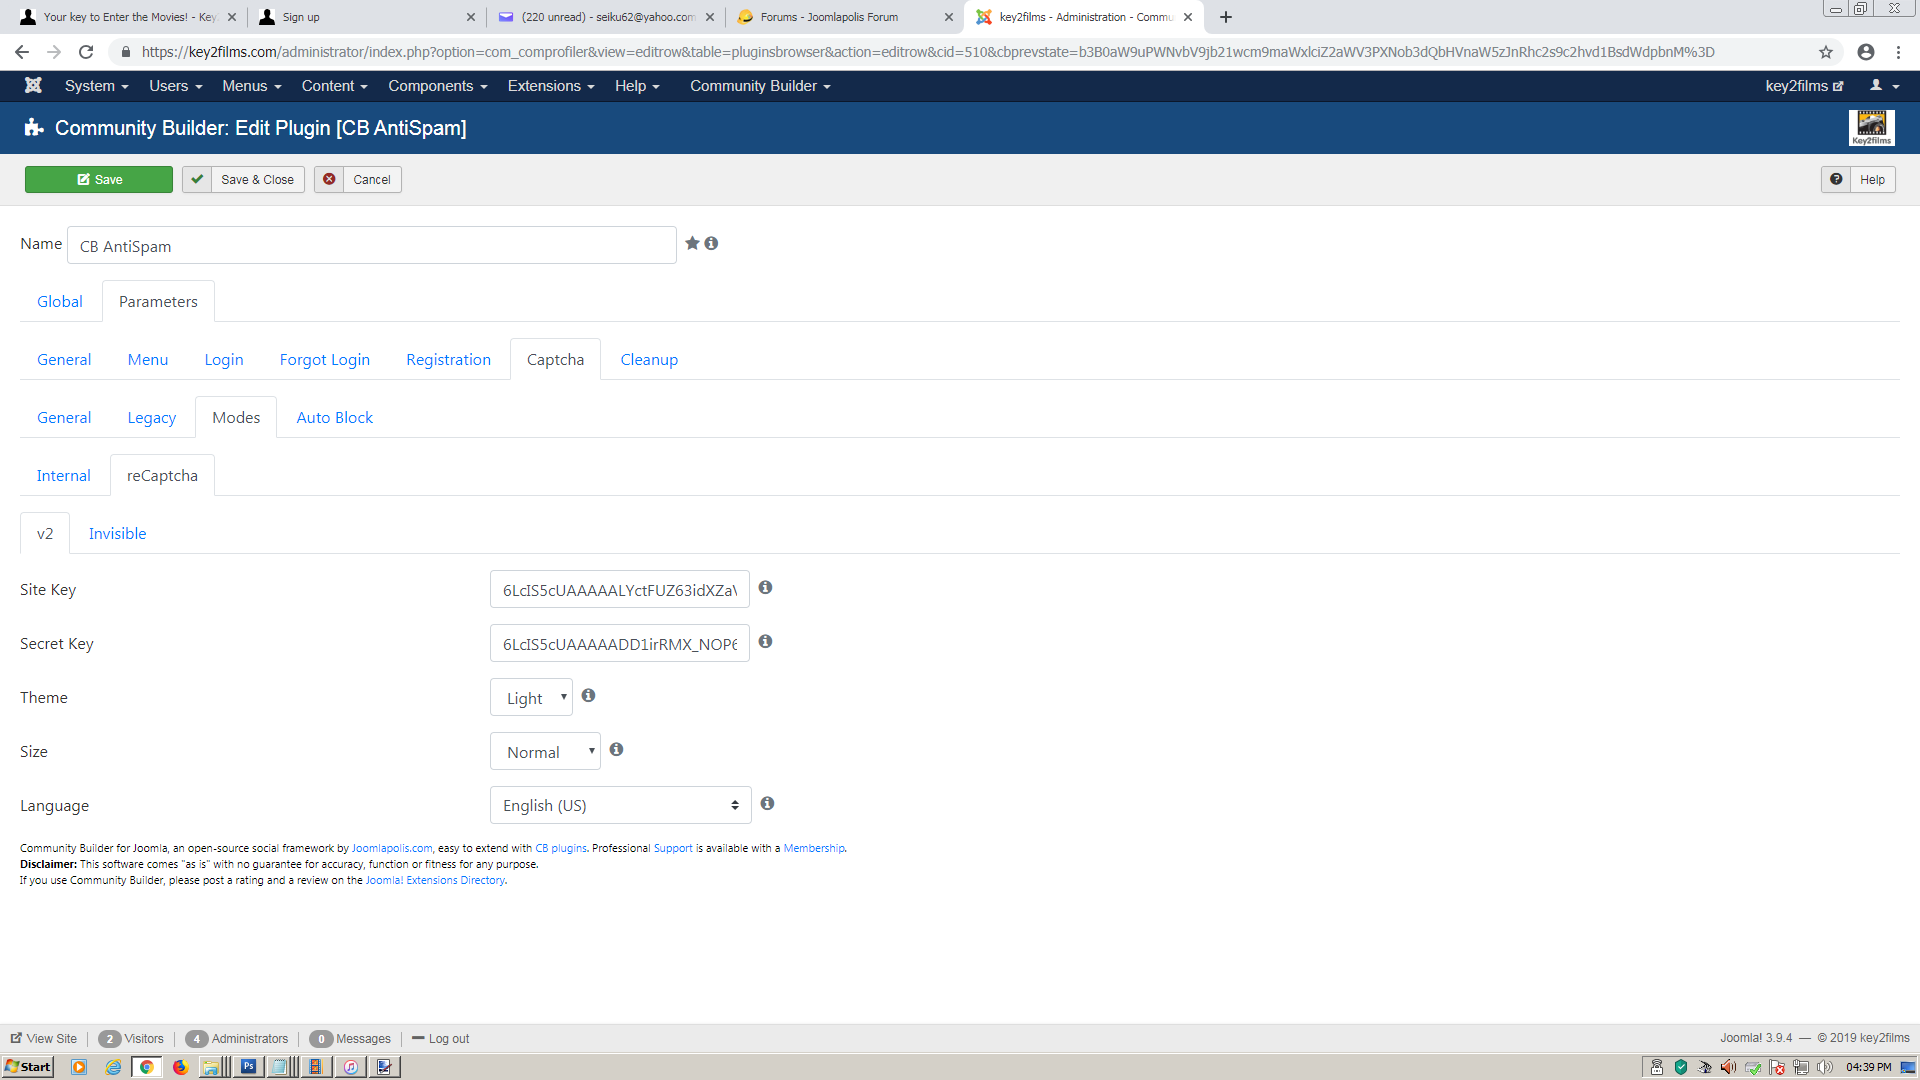Open Firefox from the taskbar
The image size is (1920, 1080).
coord(180,1067)
